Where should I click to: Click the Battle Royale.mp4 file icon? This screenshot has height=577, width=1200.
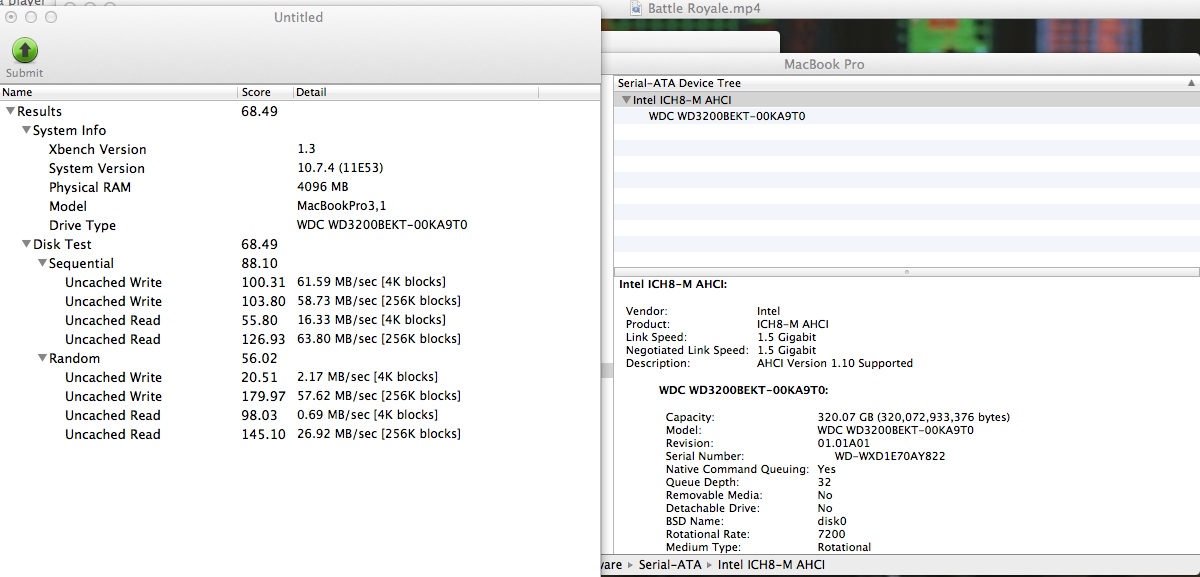[637, 8]
